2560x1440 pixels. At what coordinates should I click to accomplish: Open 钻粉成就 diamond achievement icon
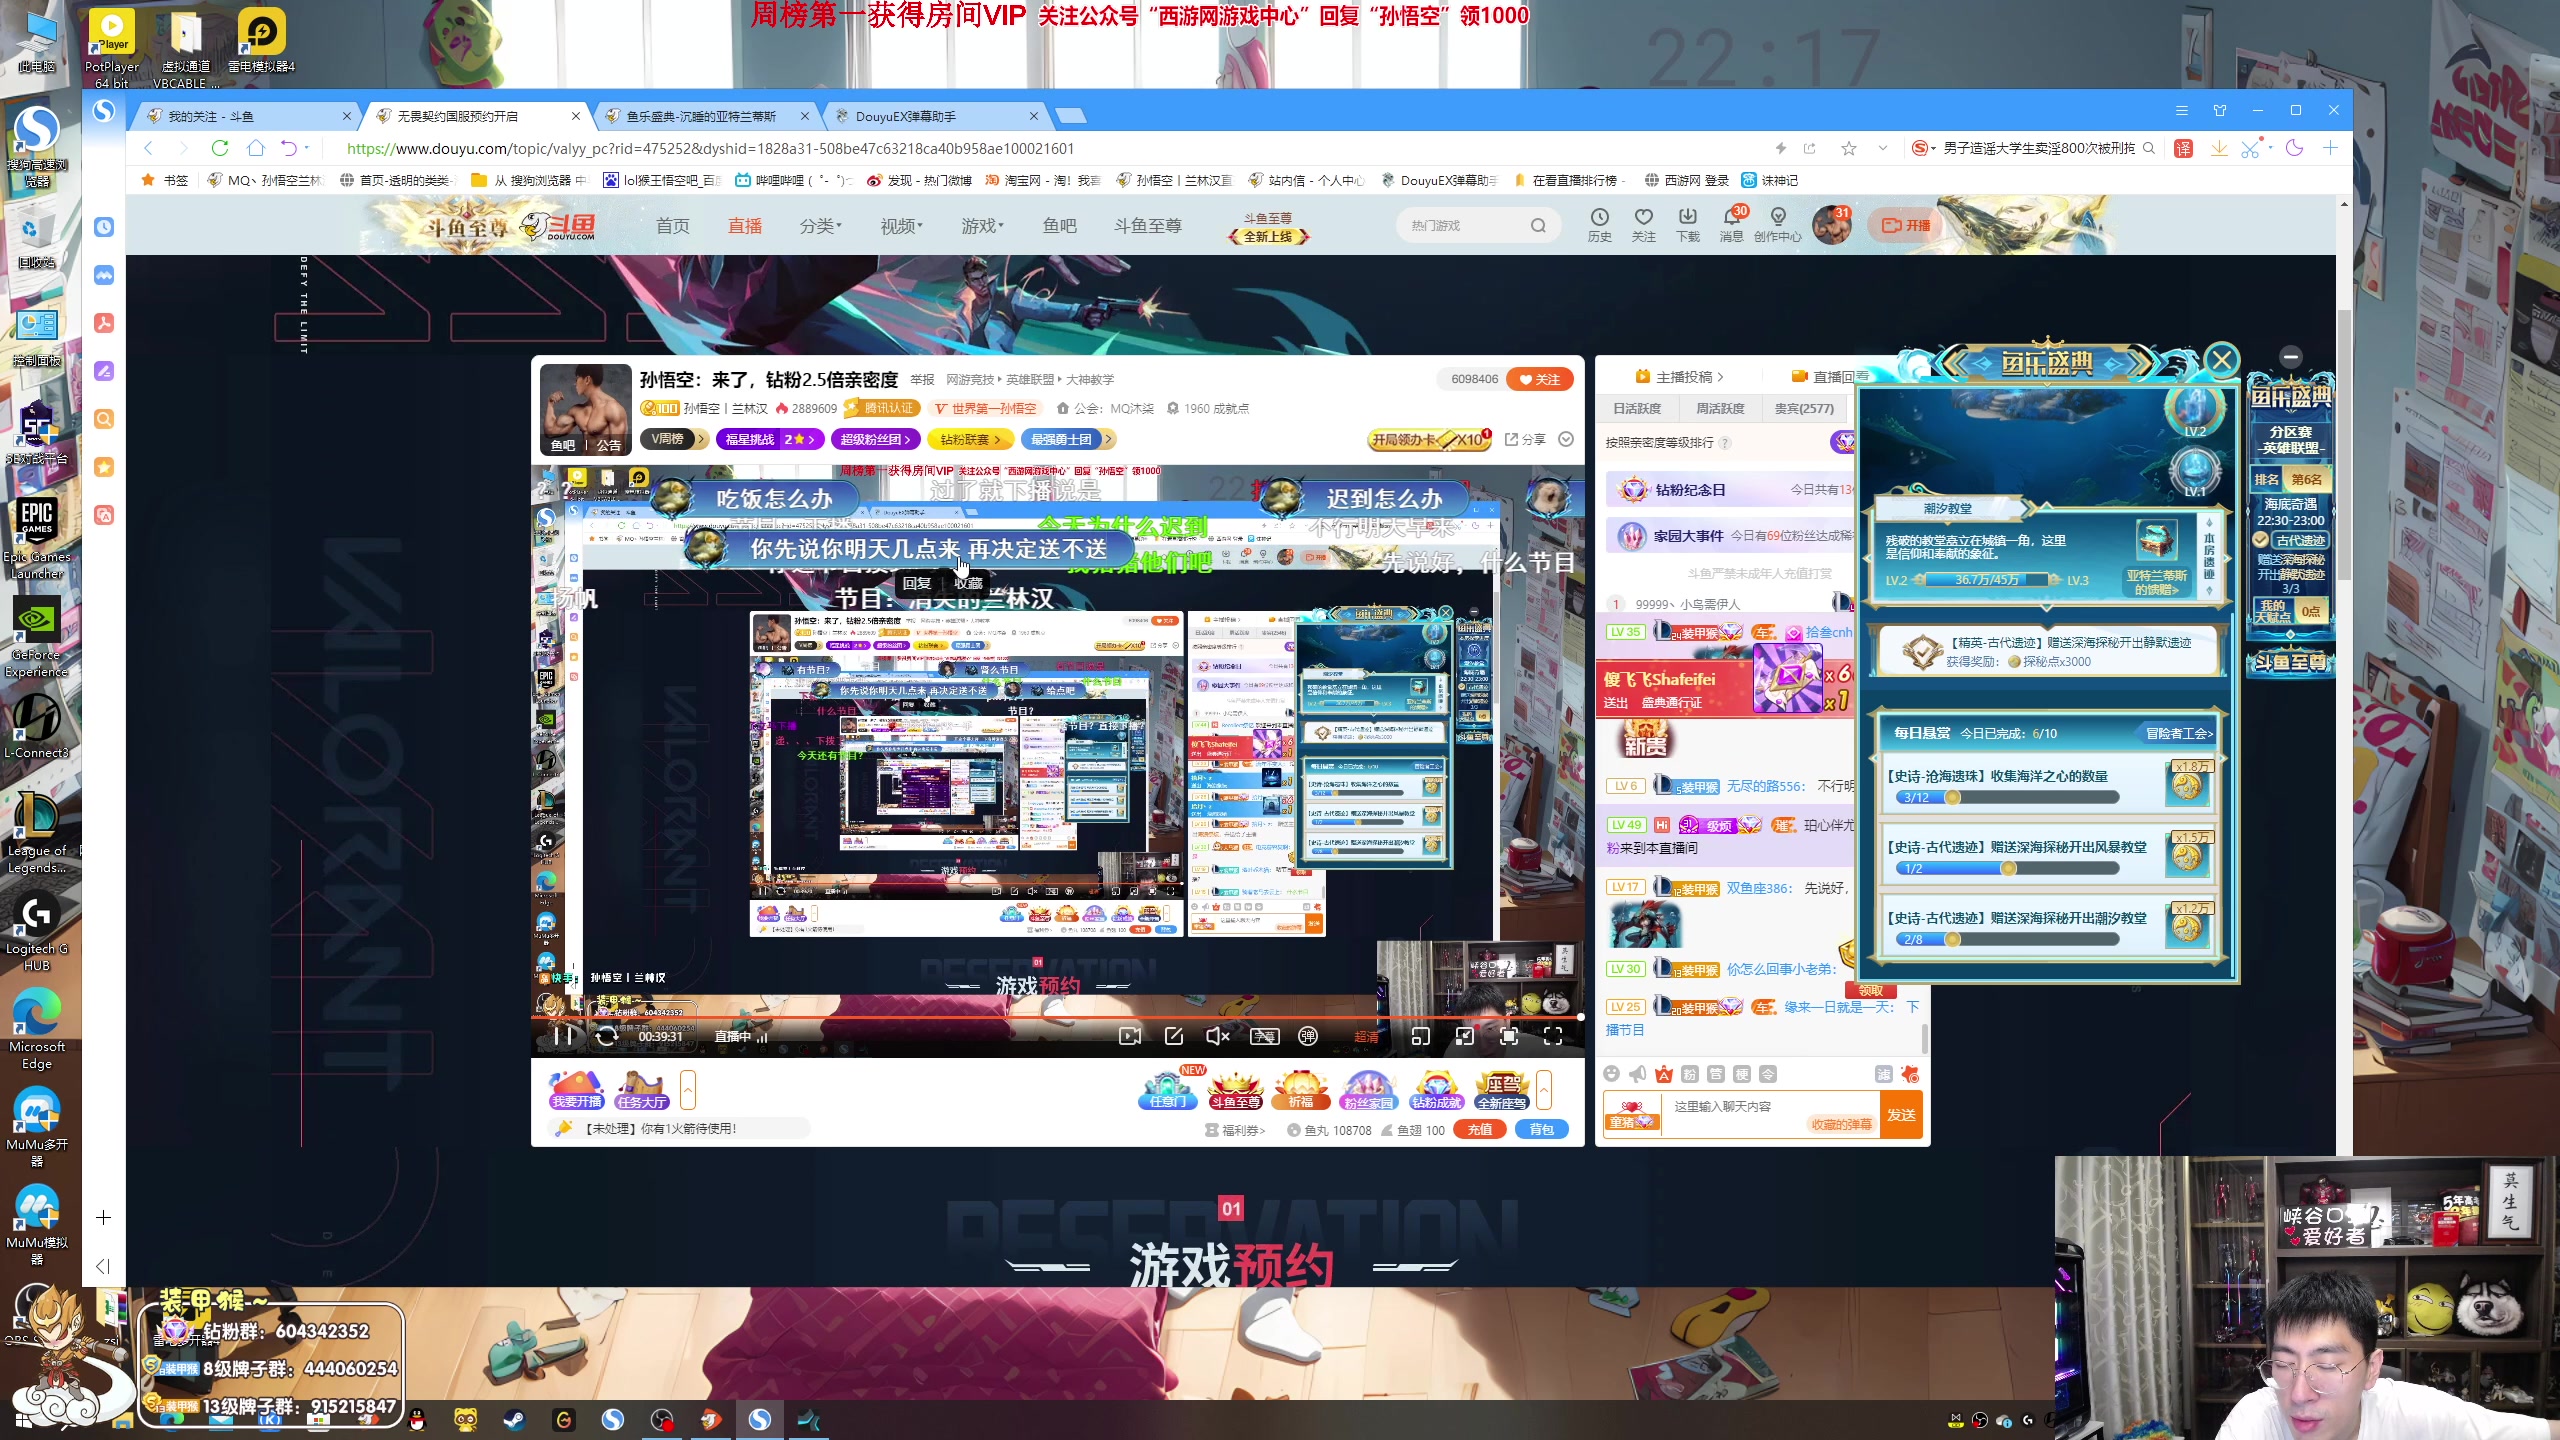pos(1437,1090)
